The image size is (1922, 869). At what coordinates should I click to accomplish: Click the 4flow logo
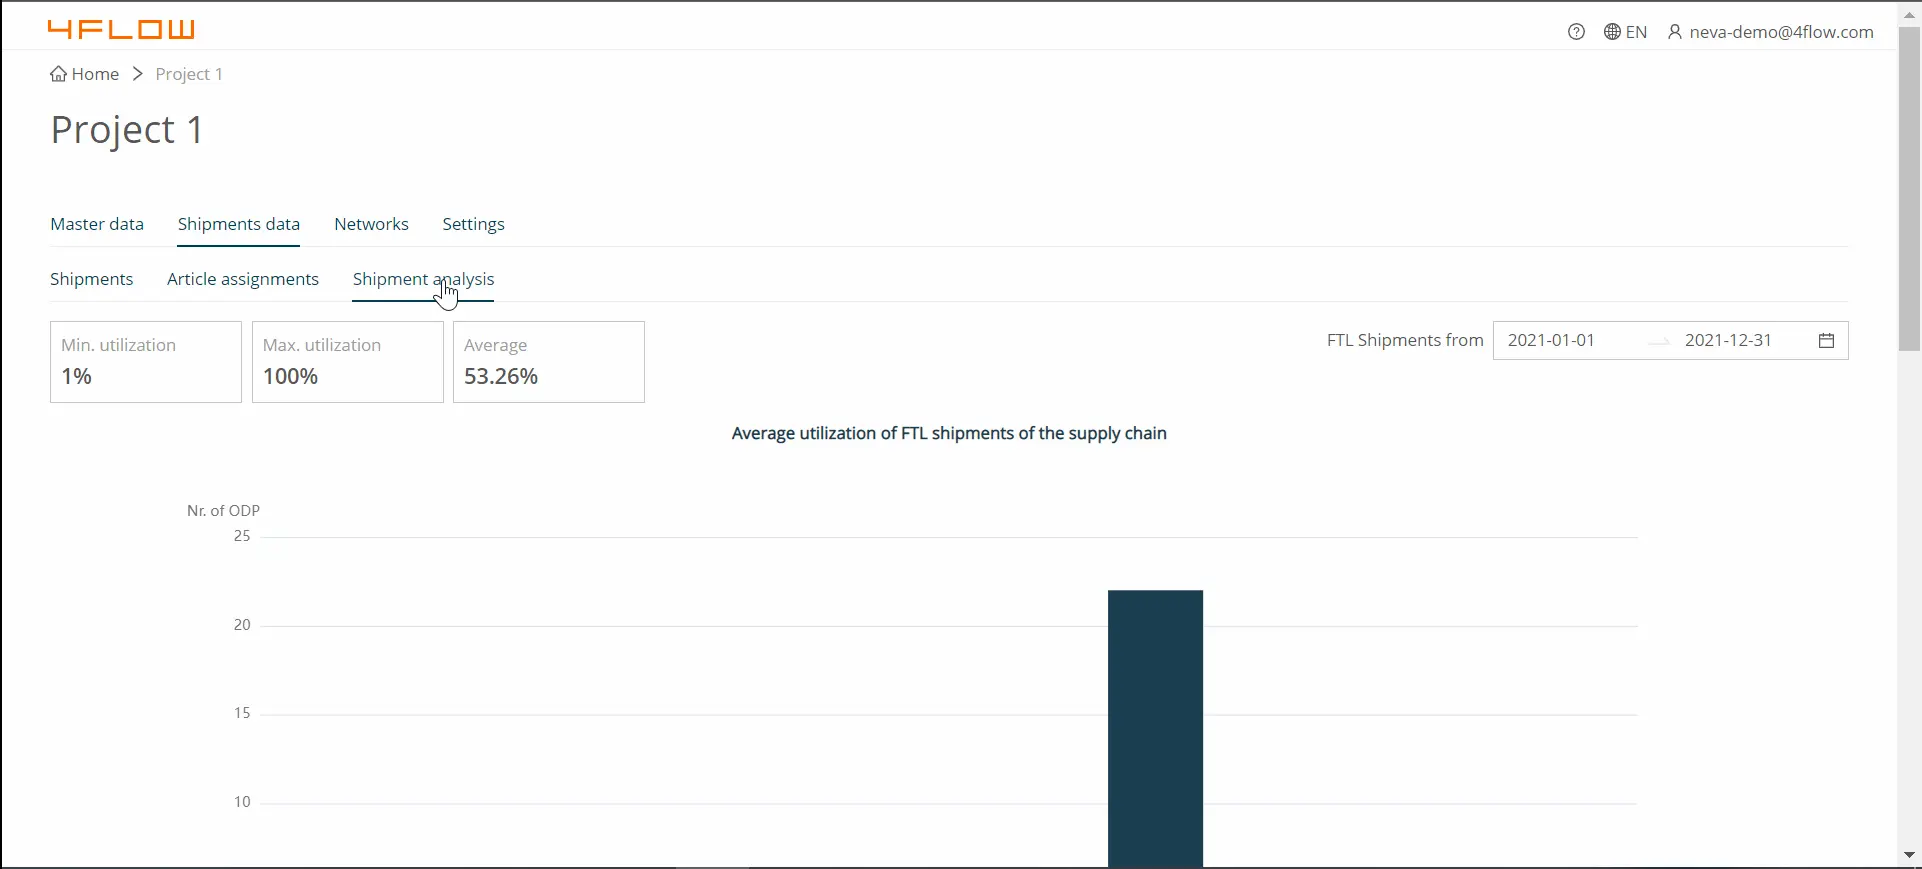click(x=121, y=30)
